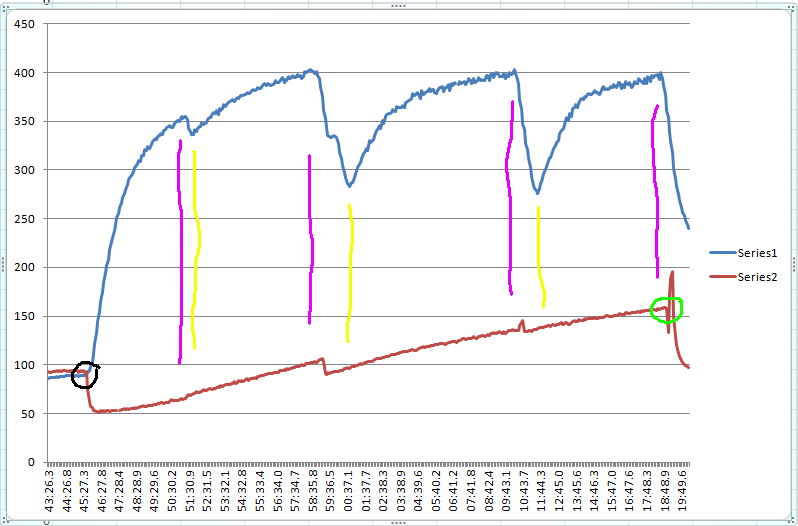Click the 49:29.6 time axis label
Image resolution: width=798 pixels, height=526 pixels.
click(x=154, y=490)
